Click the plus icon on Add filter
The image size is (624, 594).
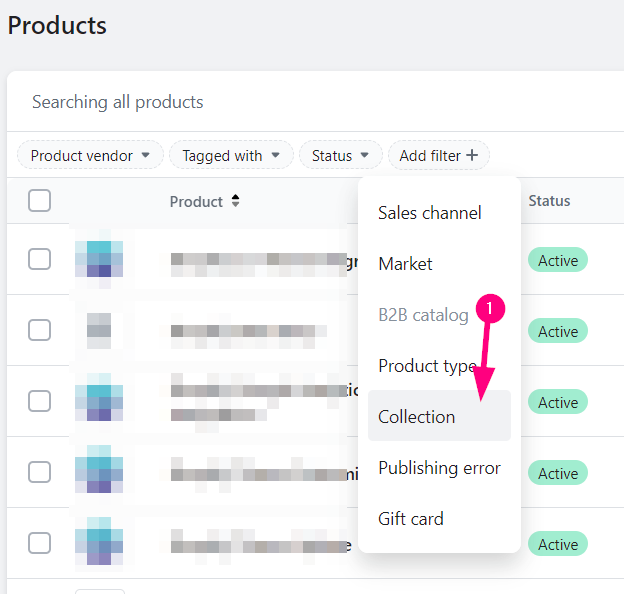[x=472, y=156]
